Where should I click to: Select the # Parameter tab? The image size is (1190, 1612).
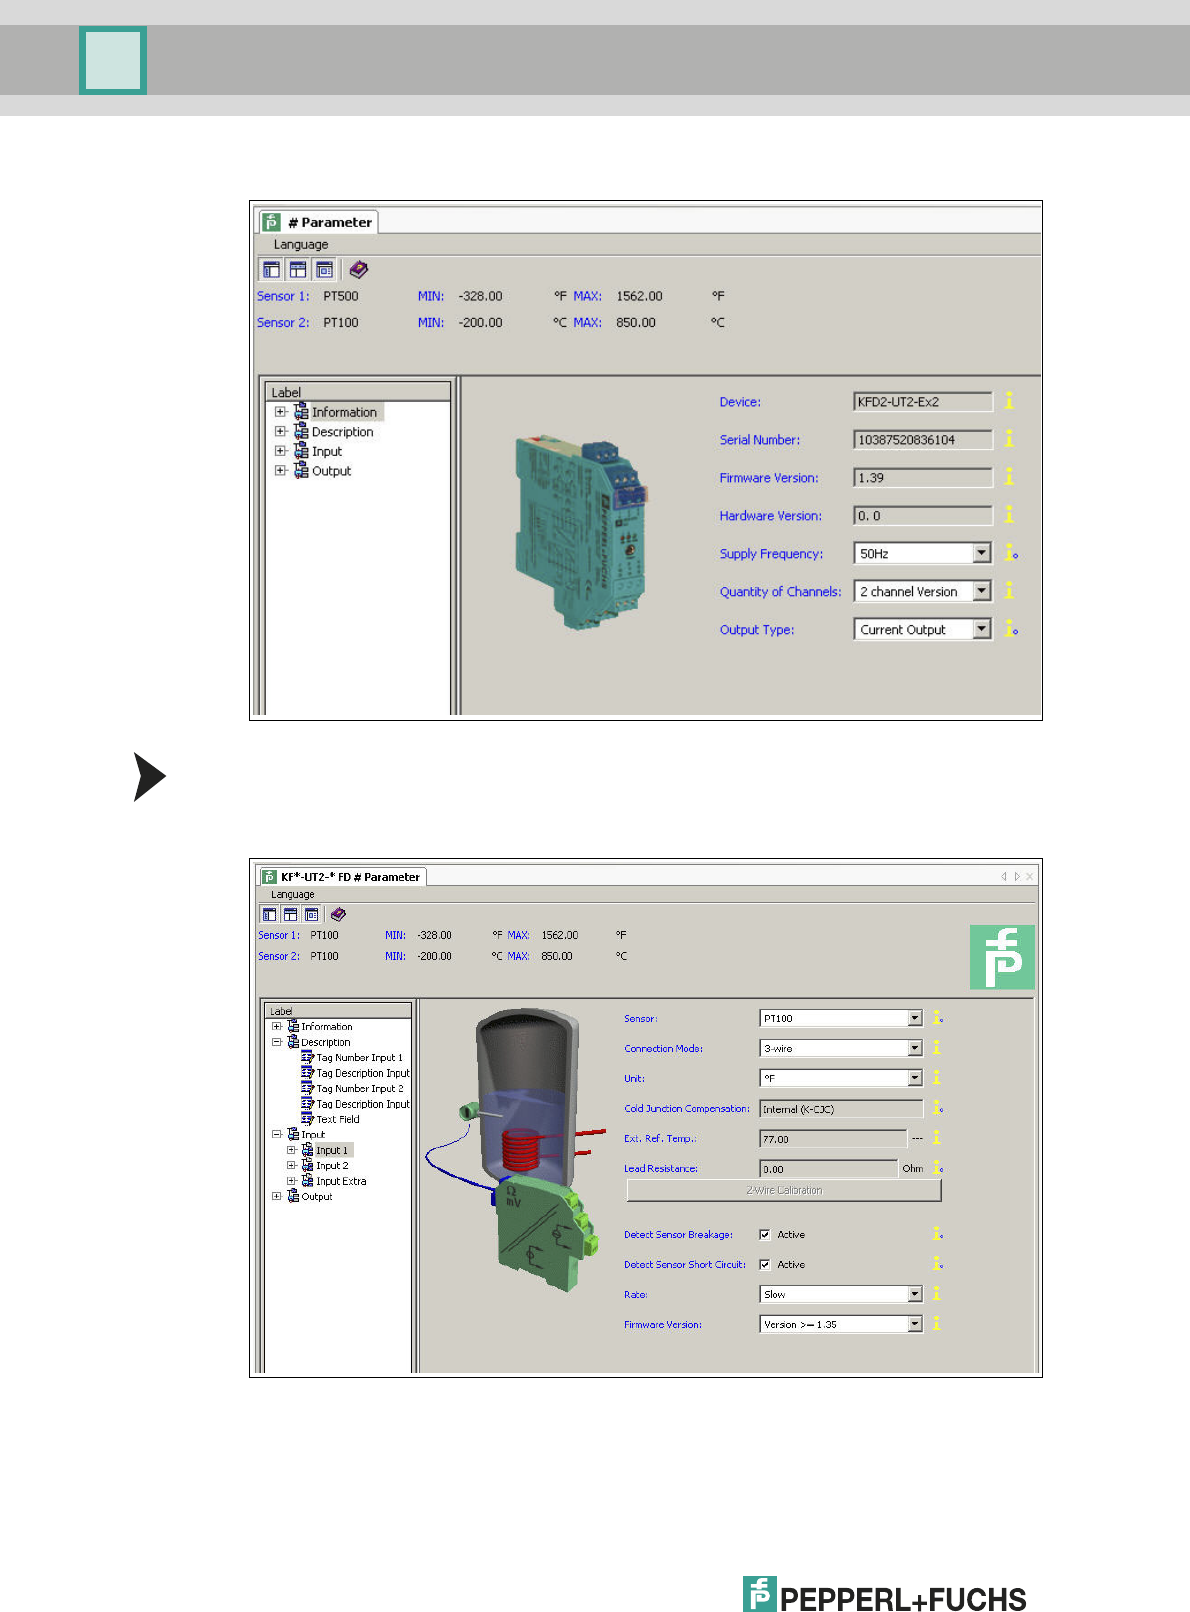click(318, 222)
